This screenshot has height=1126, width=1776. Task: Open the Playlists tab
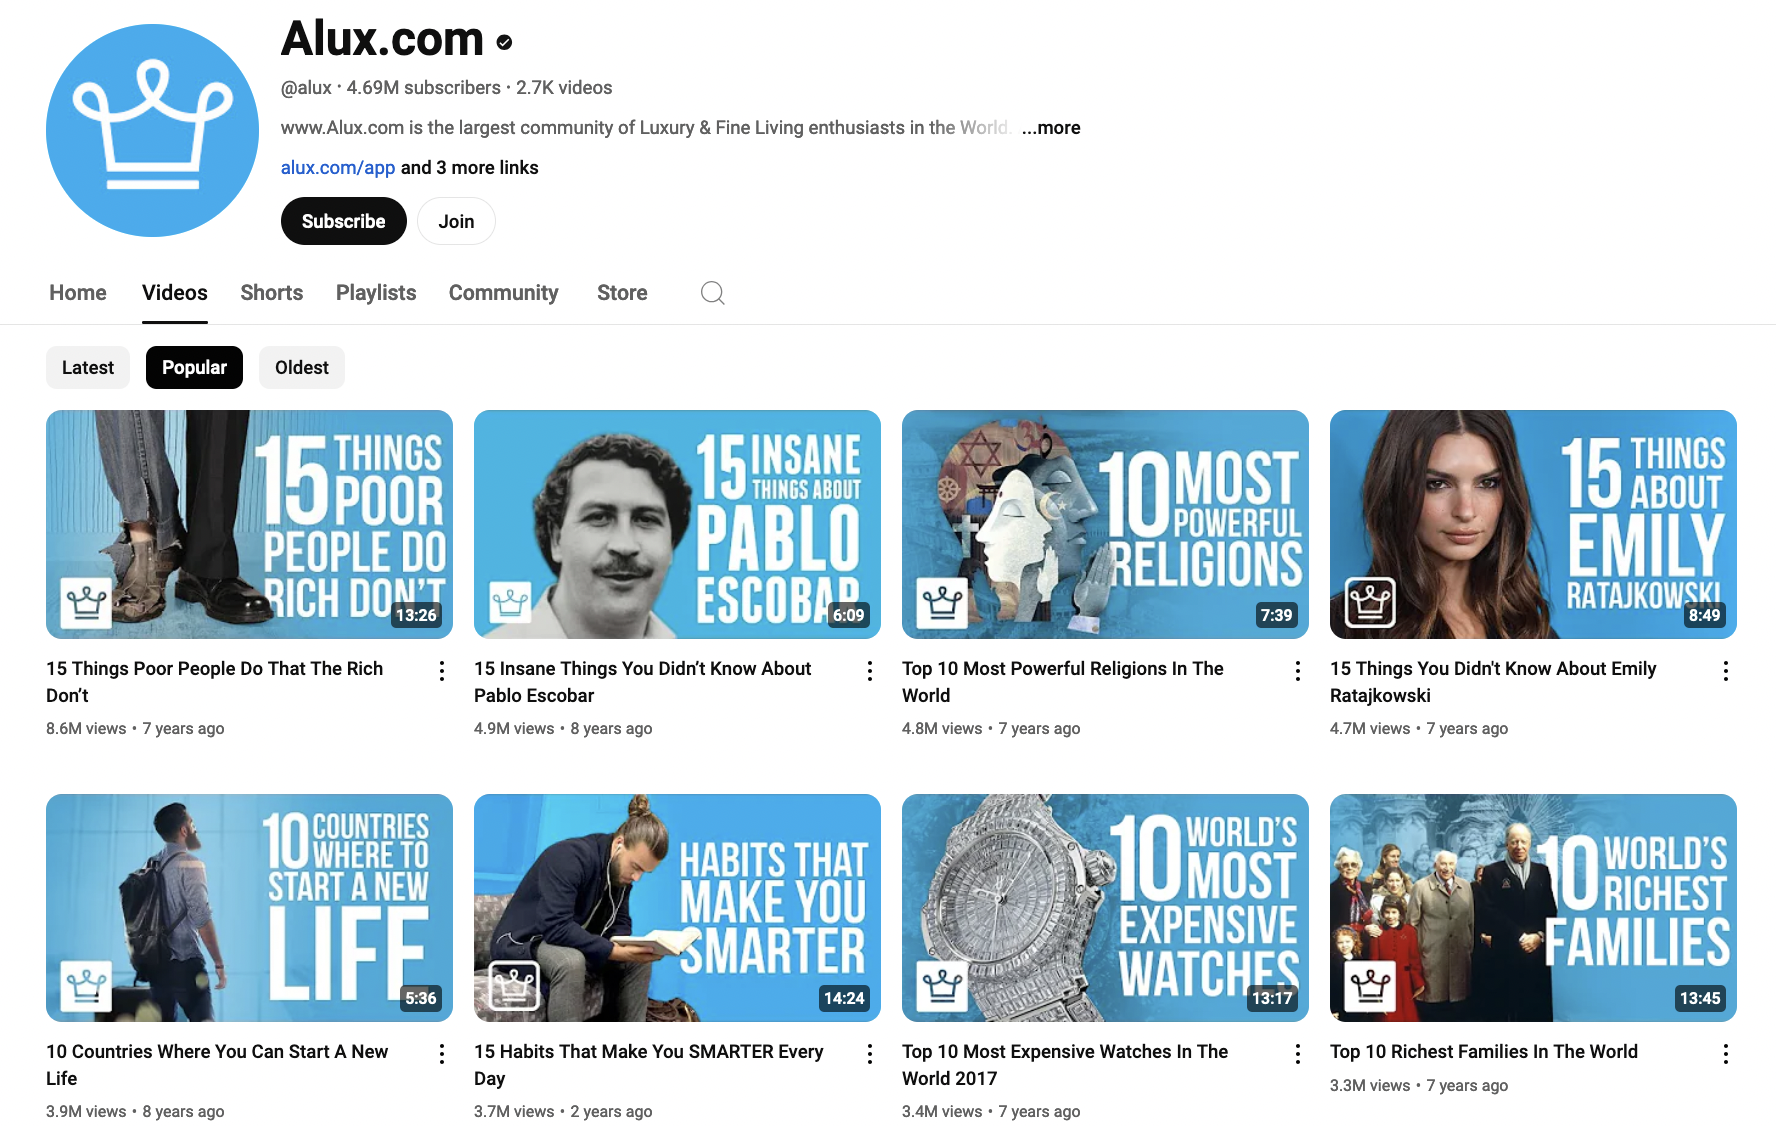(376, 293)
